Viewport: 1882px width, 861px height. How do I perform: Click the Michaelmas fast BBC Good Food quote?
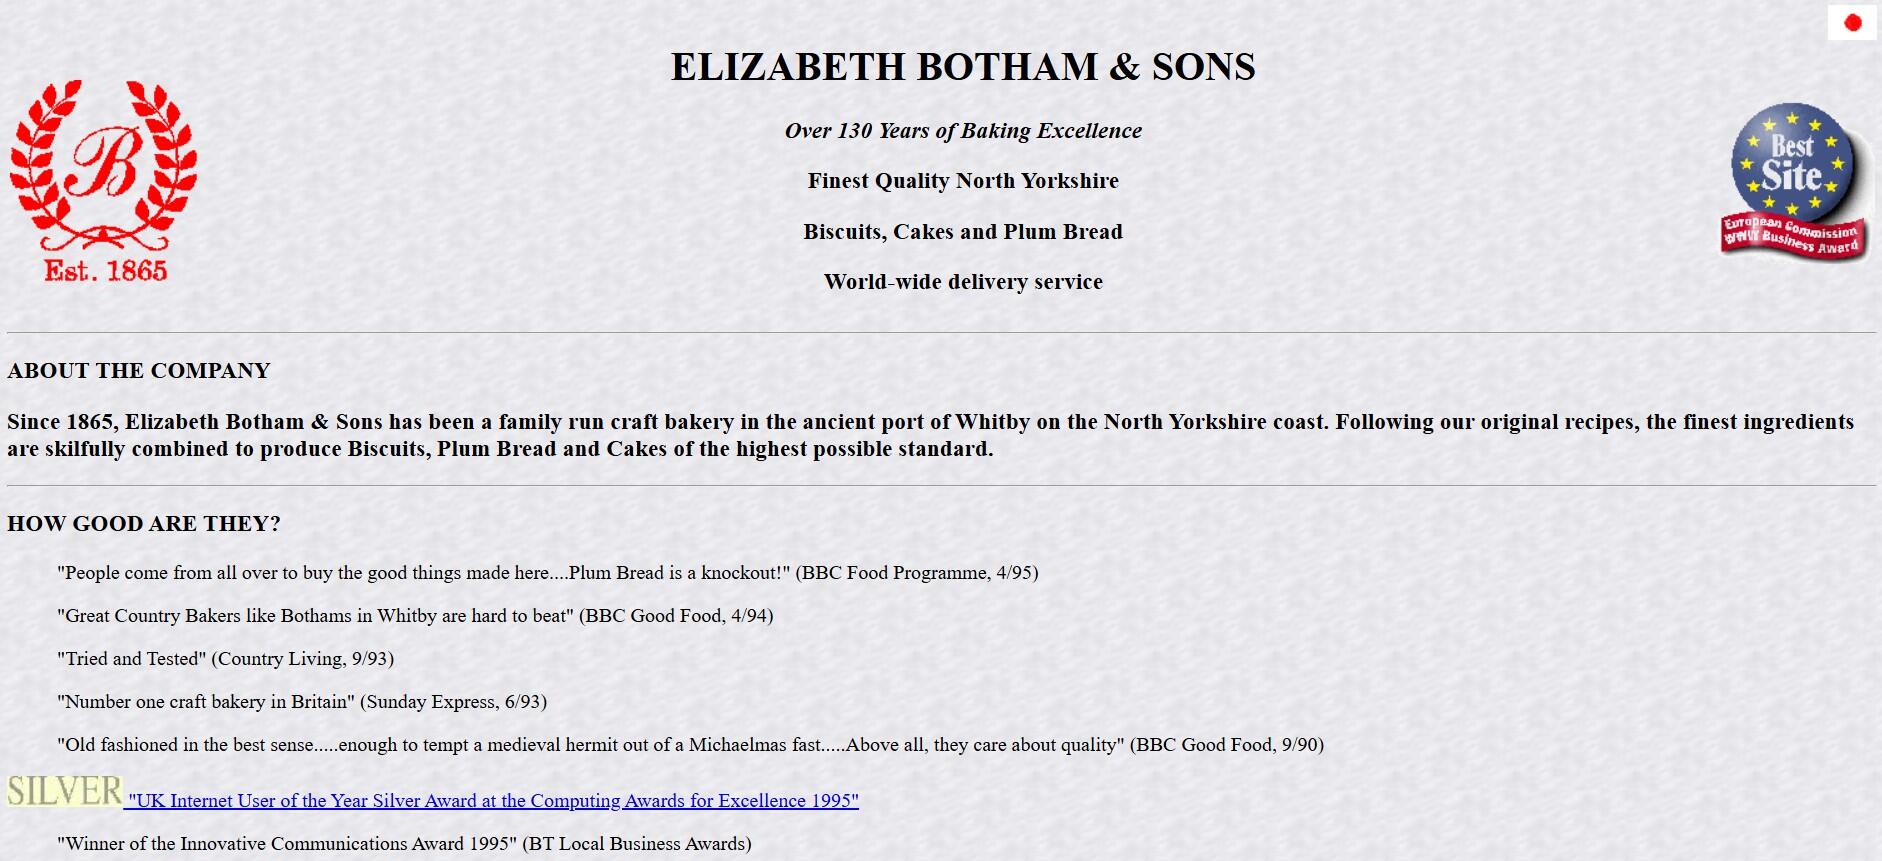(690, 745)
